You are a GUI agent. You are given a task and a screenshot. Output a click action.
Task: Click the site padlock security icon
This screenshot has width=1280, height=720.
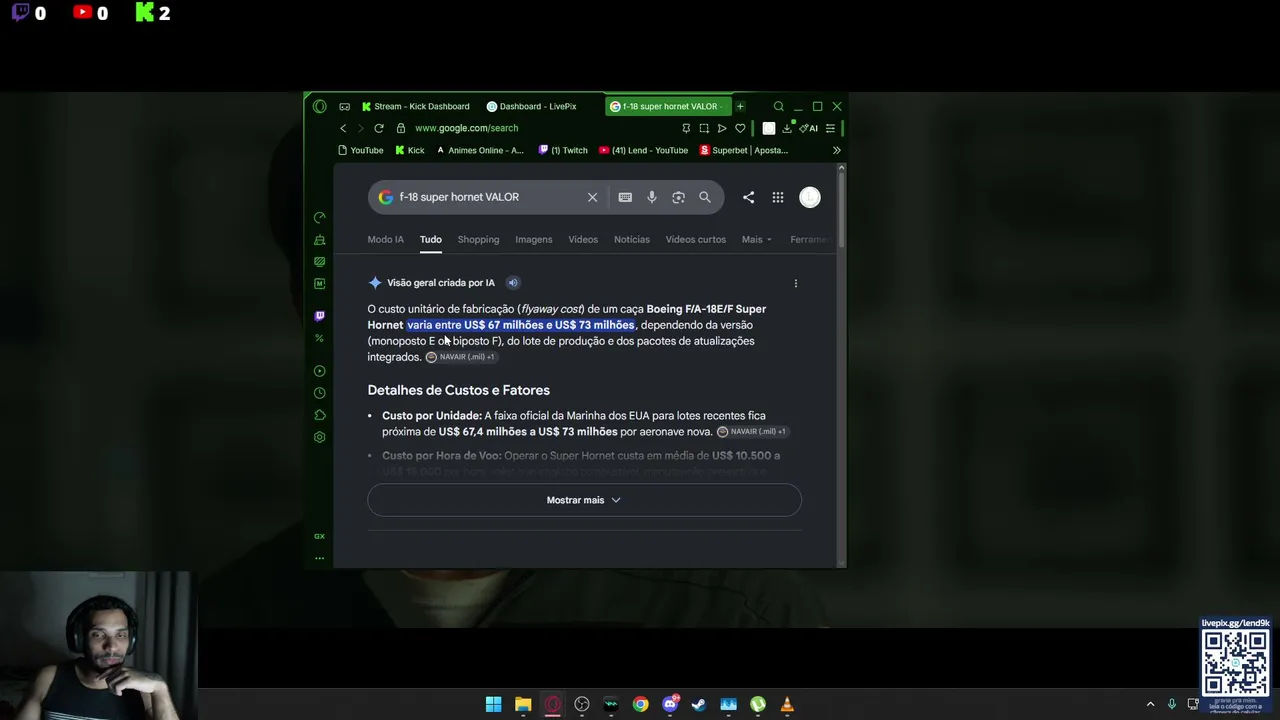(x=401, y=128)
